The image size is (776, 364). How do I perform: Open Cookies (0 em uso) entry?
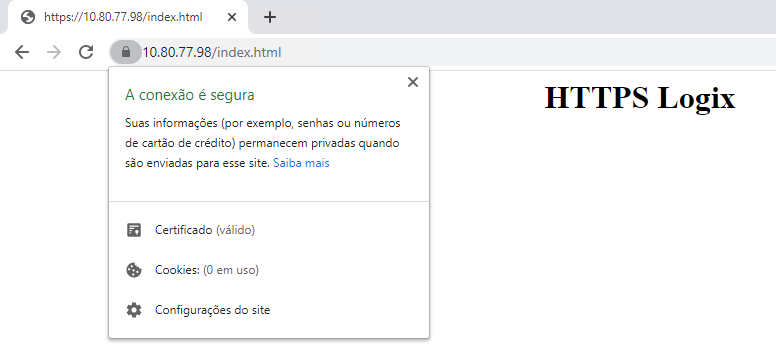coord(269,270)
